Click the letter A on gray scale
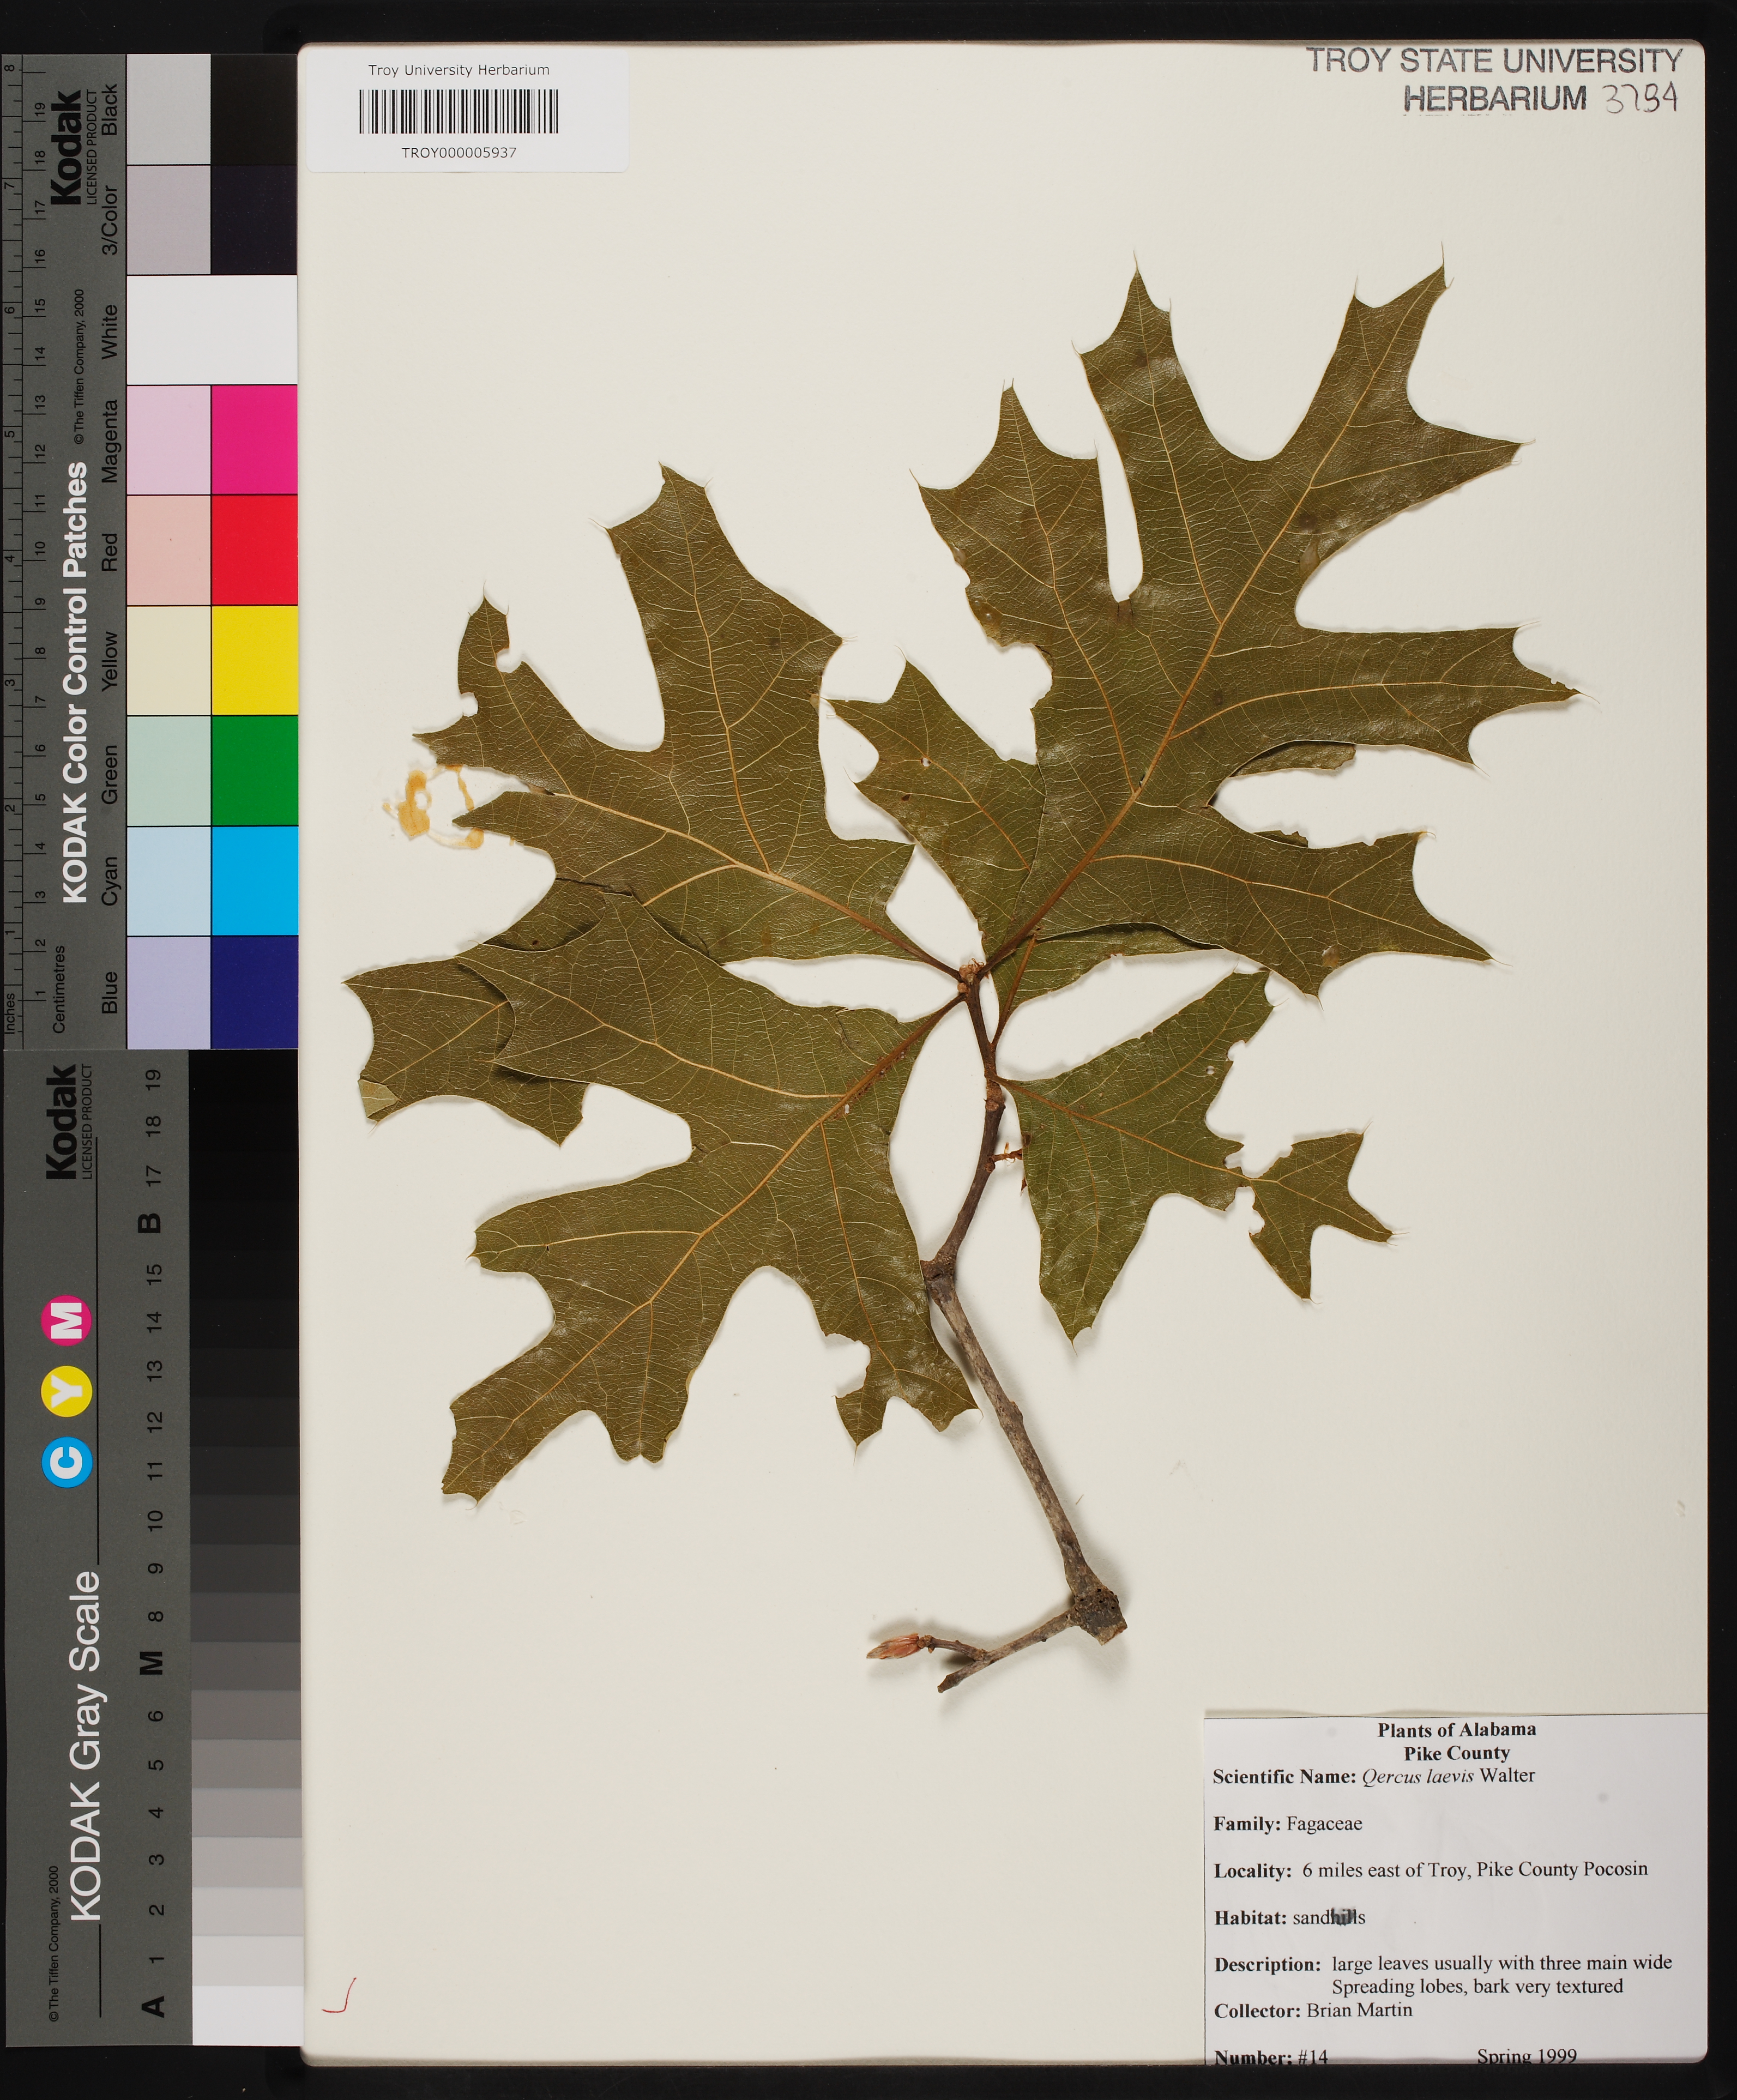Viewport: 1737px width, 2100px height. point(152,2006)
